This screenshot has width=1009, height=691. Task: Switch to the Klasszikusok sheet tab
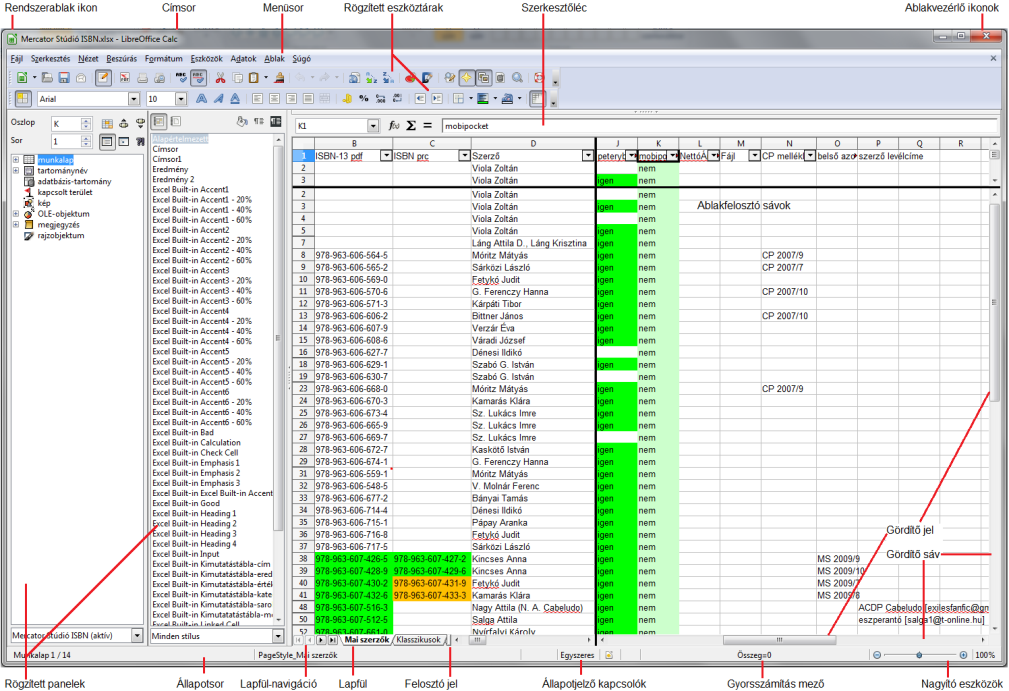coord(418,640)
